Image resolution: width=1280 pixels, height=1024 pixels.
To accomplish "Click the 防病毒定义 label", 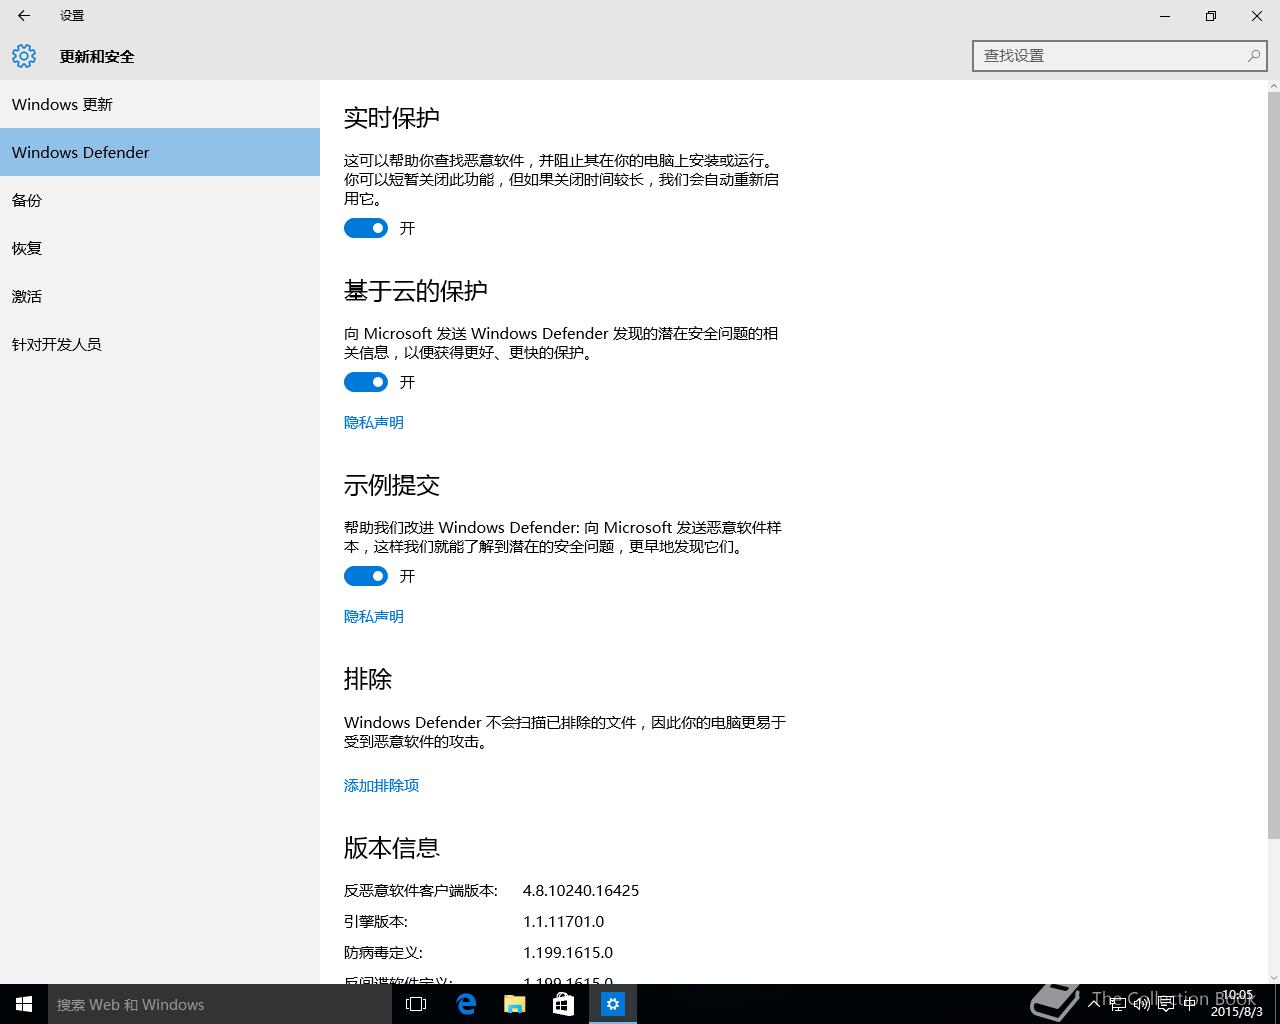I will (384, 952).
